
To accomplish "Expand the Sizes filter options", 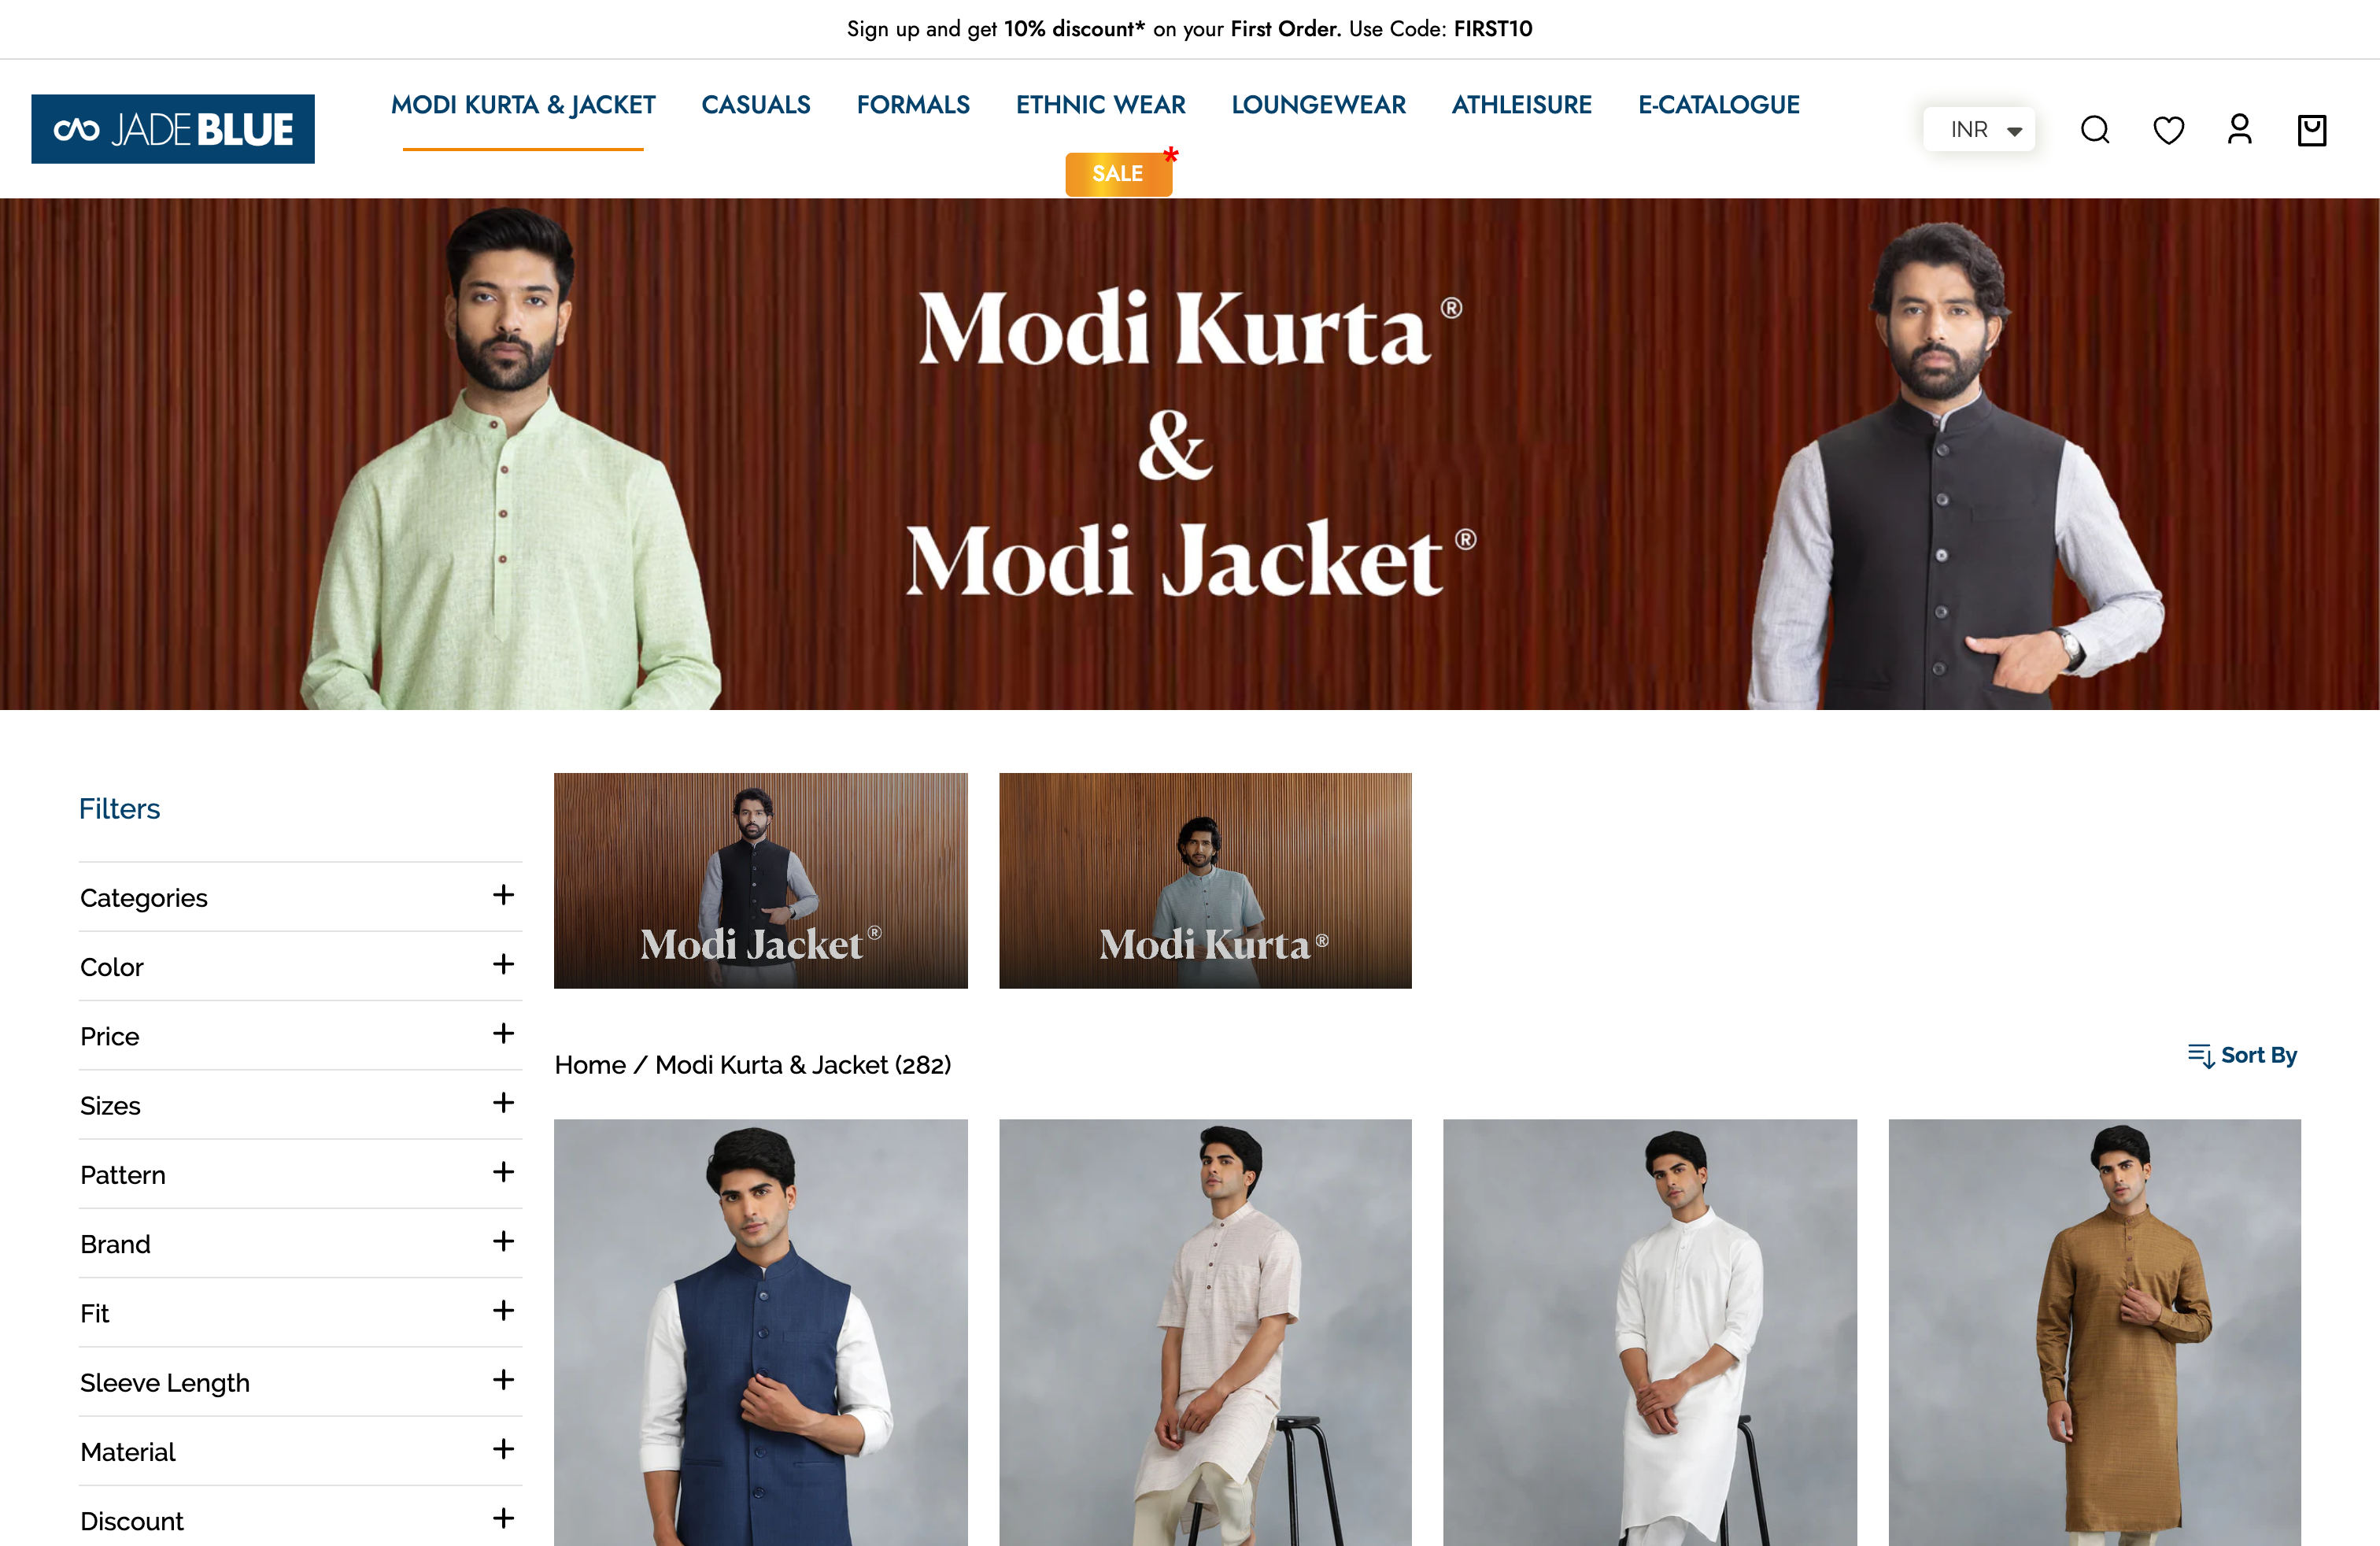I will coord(501,1104).
